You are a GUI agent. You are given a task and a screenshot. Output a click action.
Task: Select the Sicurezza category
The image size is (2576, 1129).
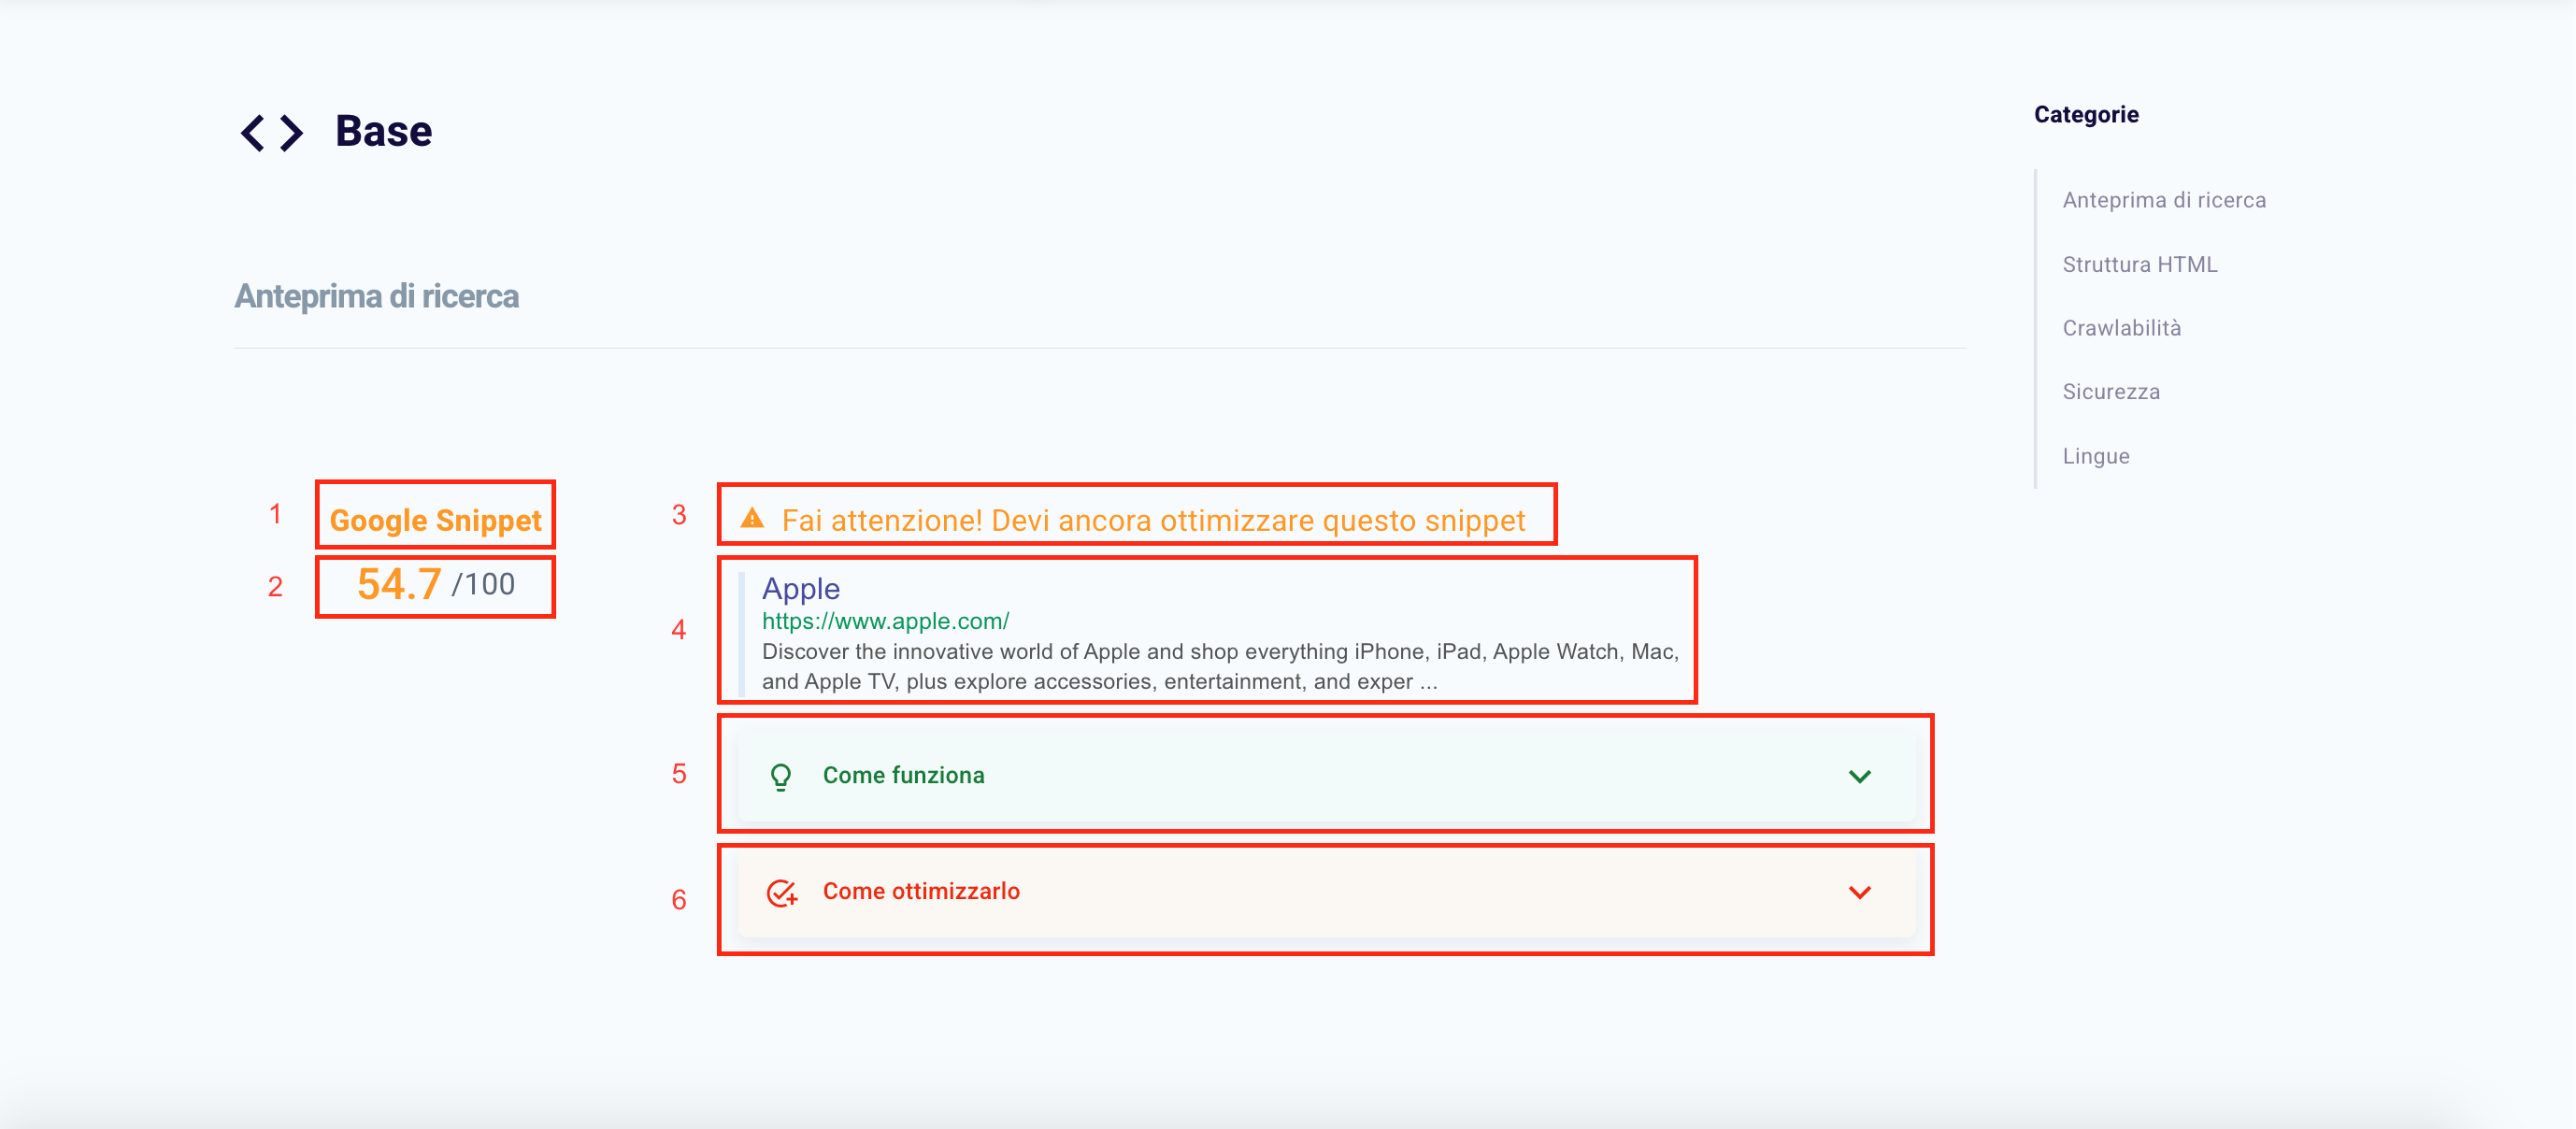tap(2111, 393)
